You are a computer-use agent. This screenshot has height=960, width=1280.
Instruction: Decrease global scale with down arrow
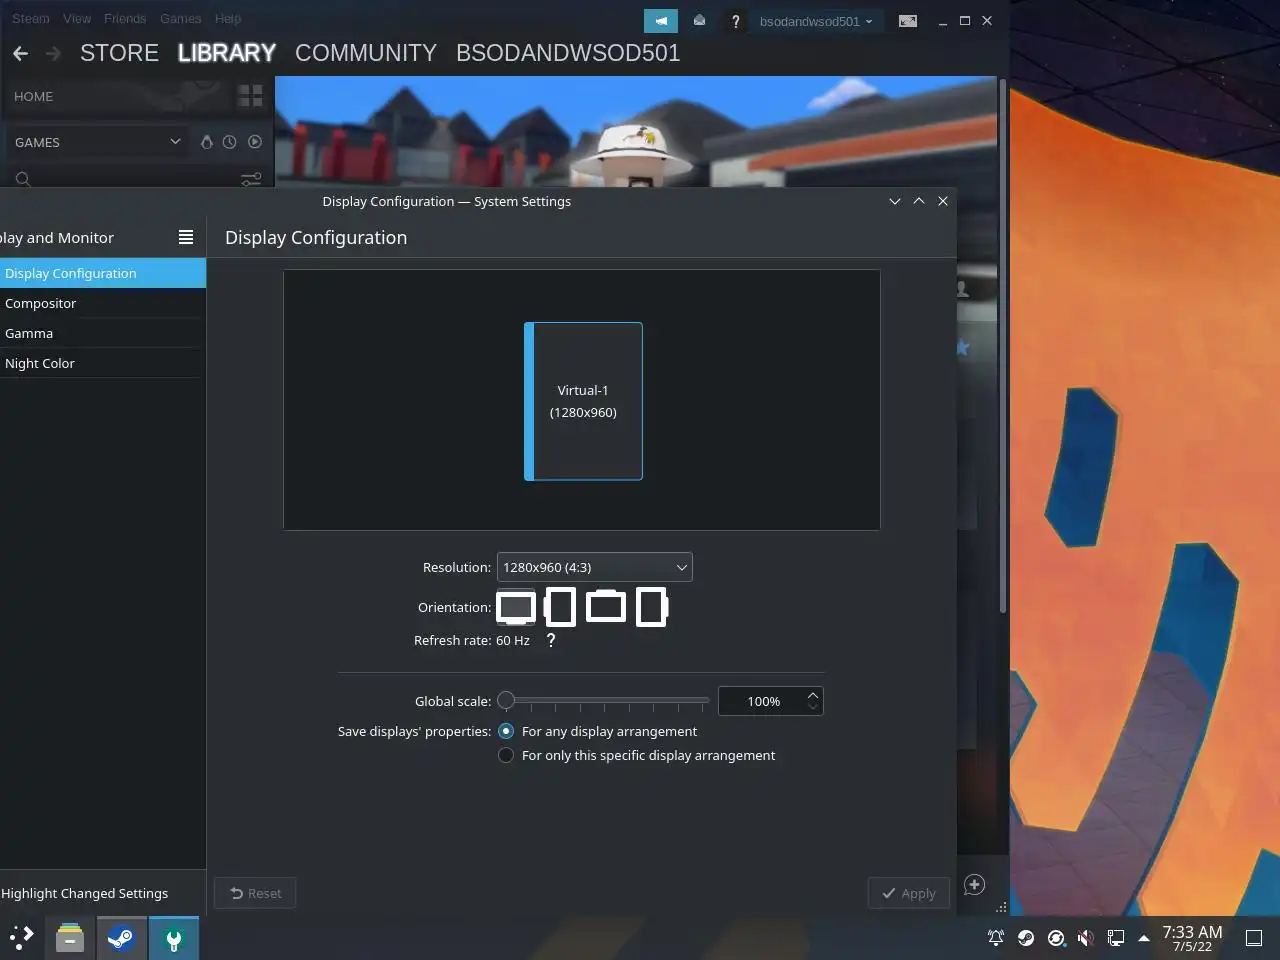[x=813, y=707]
